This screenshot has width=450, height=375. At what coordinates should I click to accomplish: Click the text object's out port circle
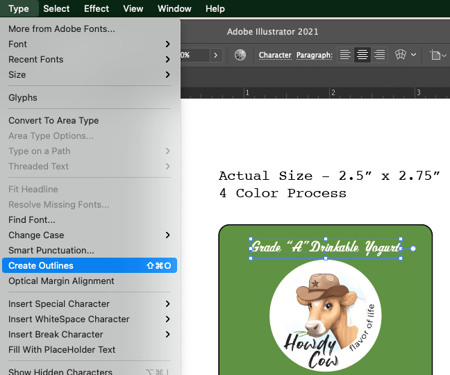click(413, 249)
